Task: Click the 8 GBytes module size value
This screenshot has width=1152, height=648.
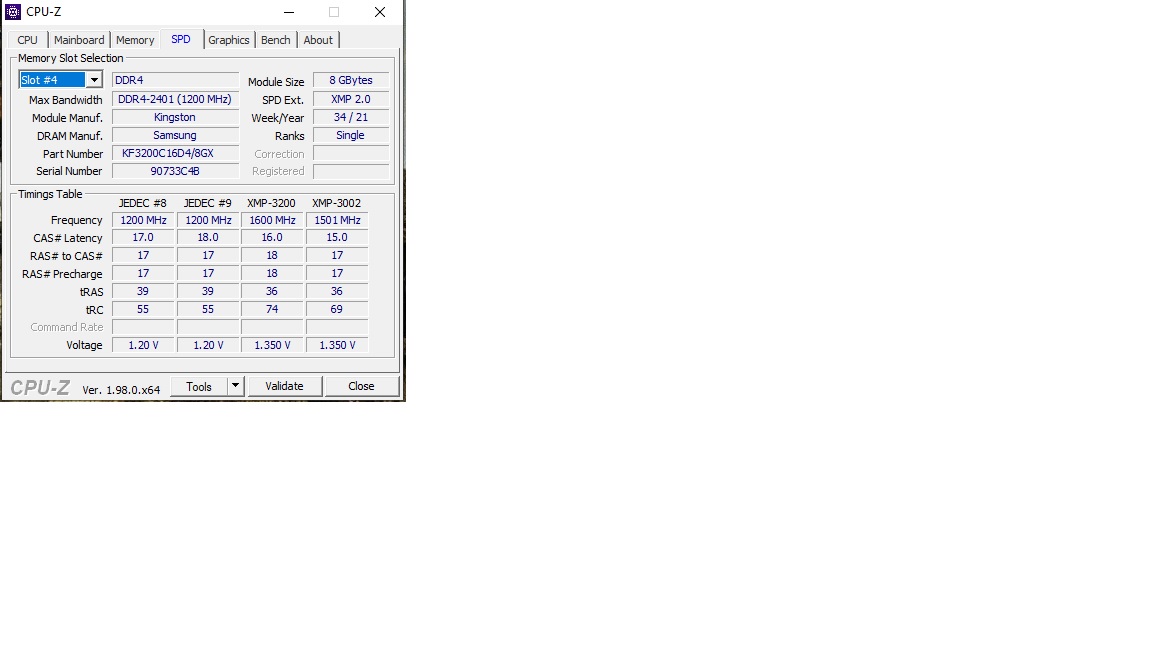Action: click(350, 80)
